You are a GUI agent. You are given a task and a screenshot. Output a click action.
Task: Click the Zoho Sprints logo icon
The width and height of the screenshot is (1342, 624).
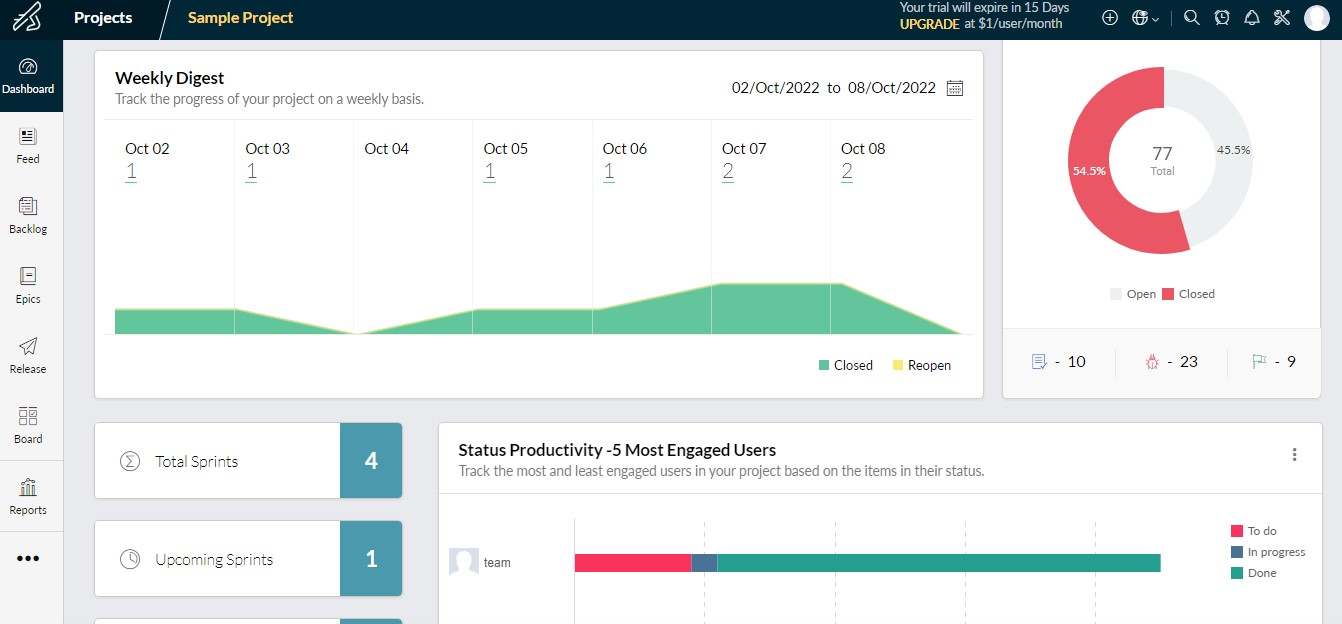point(28,18)
